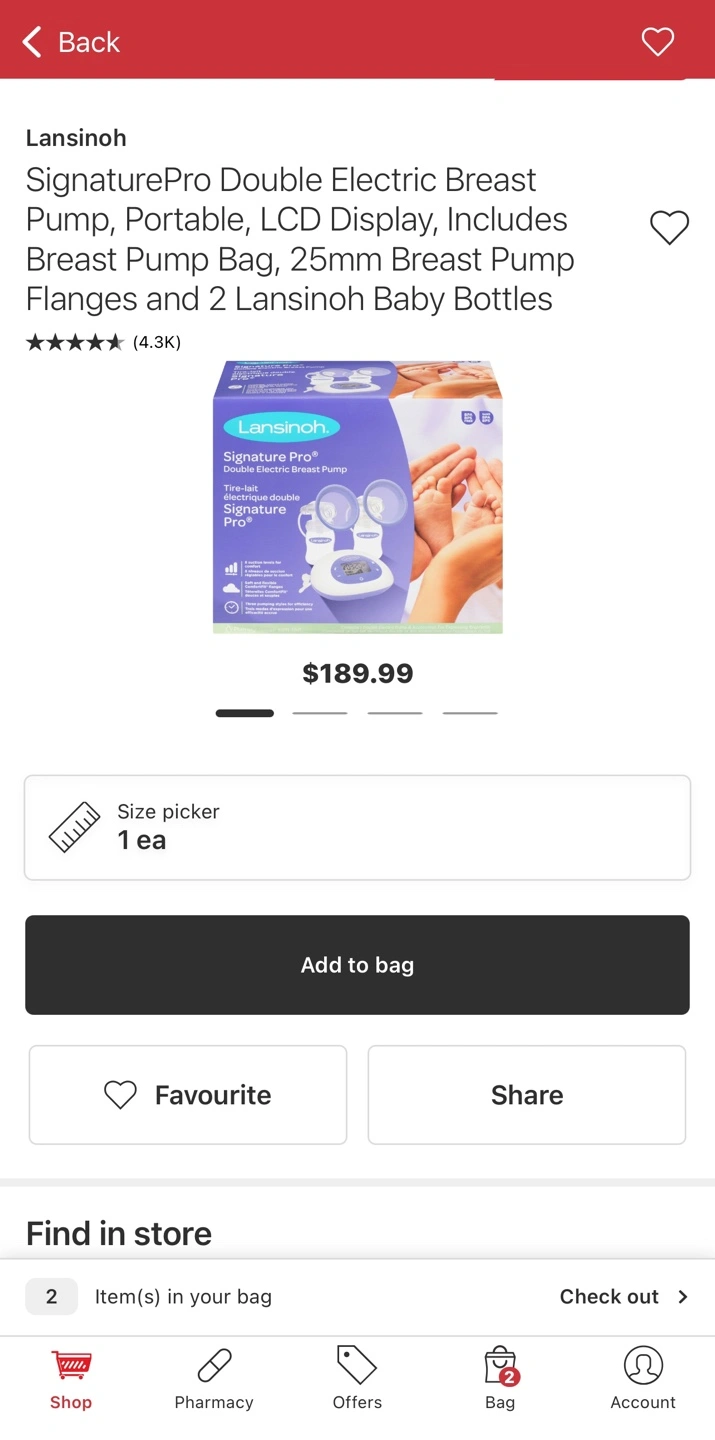Jump to the fourth image carousel indicator
715x1440 pixels.
click(x=470, y=713)
